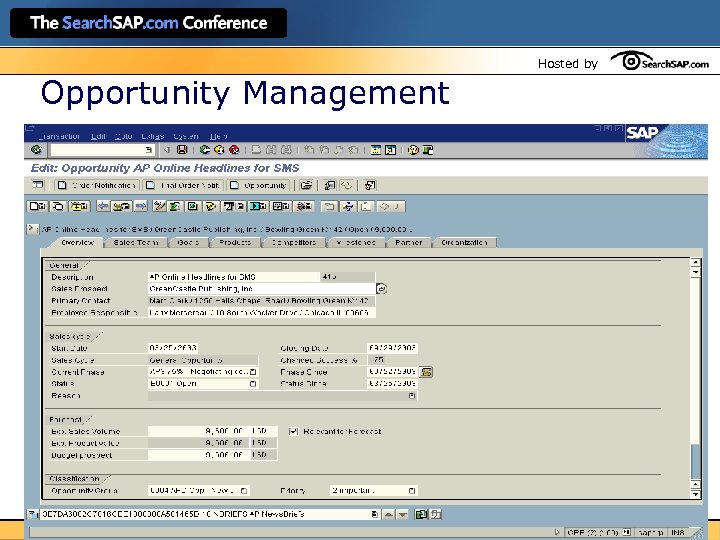Open the Status dropdown list

point(253,384)
